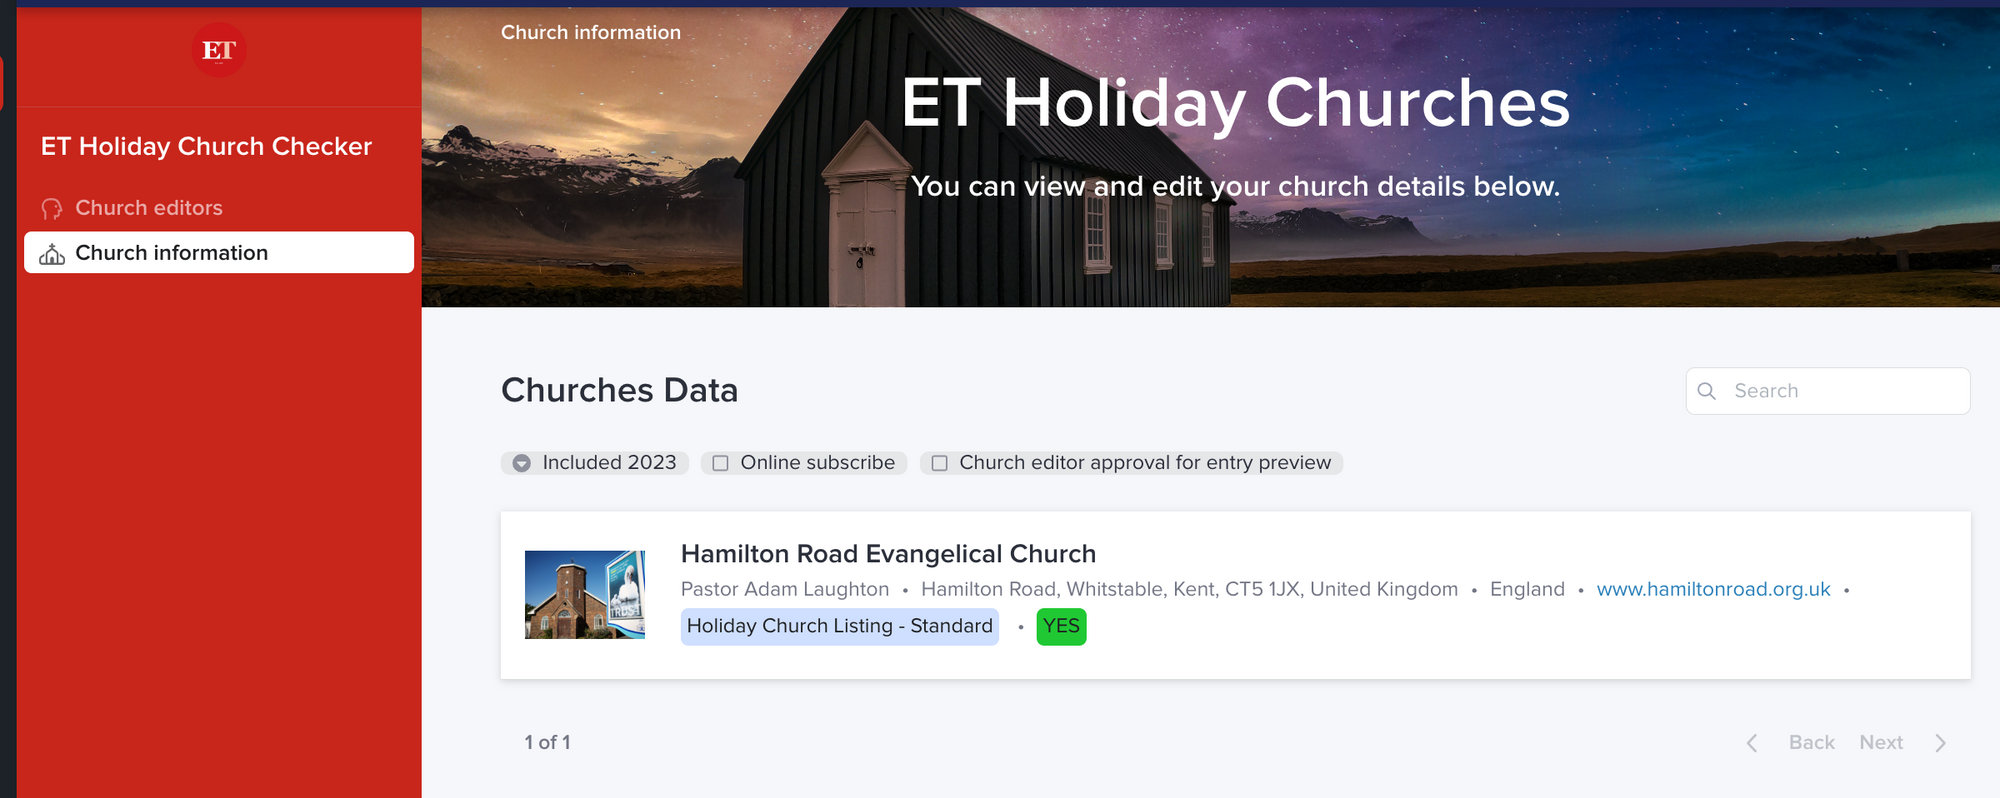
Task: Click the Church information breadcrumb in header
Action: (590, 33)
